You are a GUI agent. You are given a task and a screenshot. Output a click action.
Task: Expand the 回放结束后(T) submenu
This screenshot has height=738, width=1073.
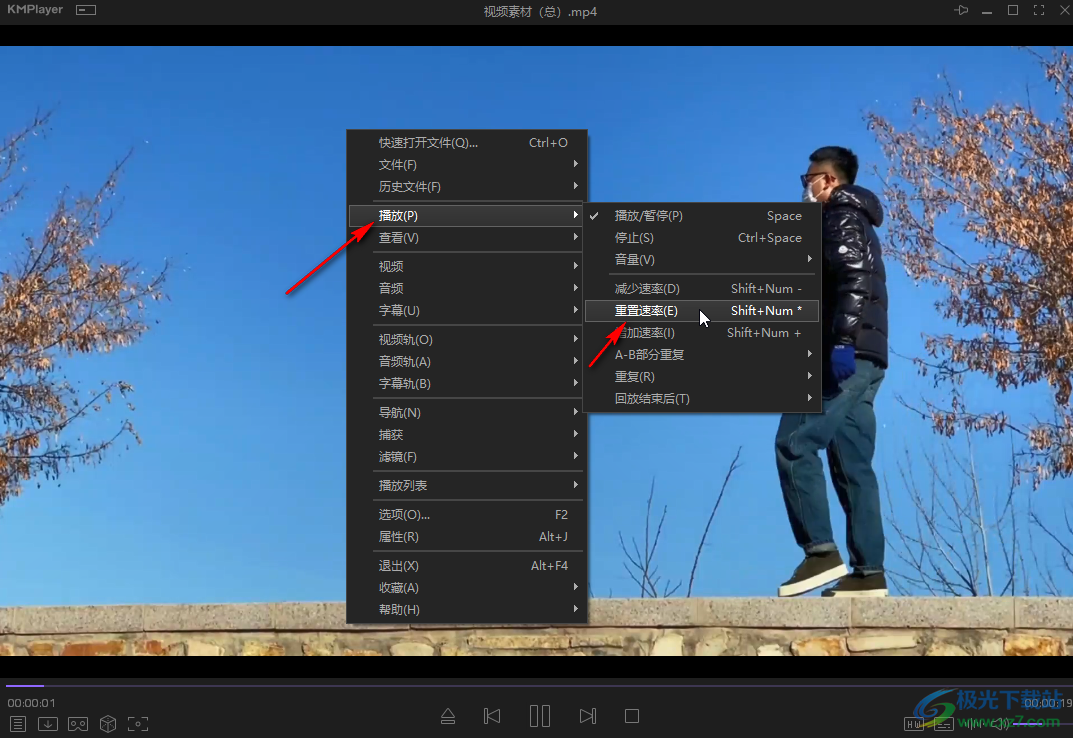point(702,398)
